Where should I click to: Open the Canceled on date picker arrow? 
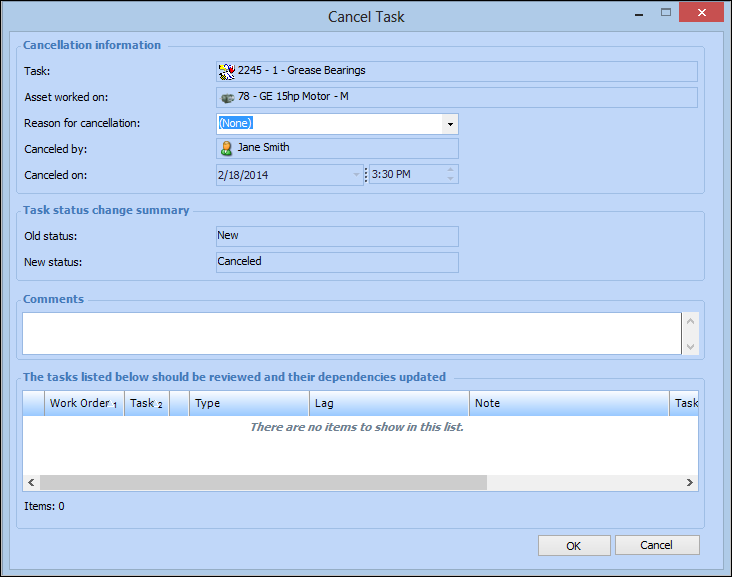(x=356, y=174)
